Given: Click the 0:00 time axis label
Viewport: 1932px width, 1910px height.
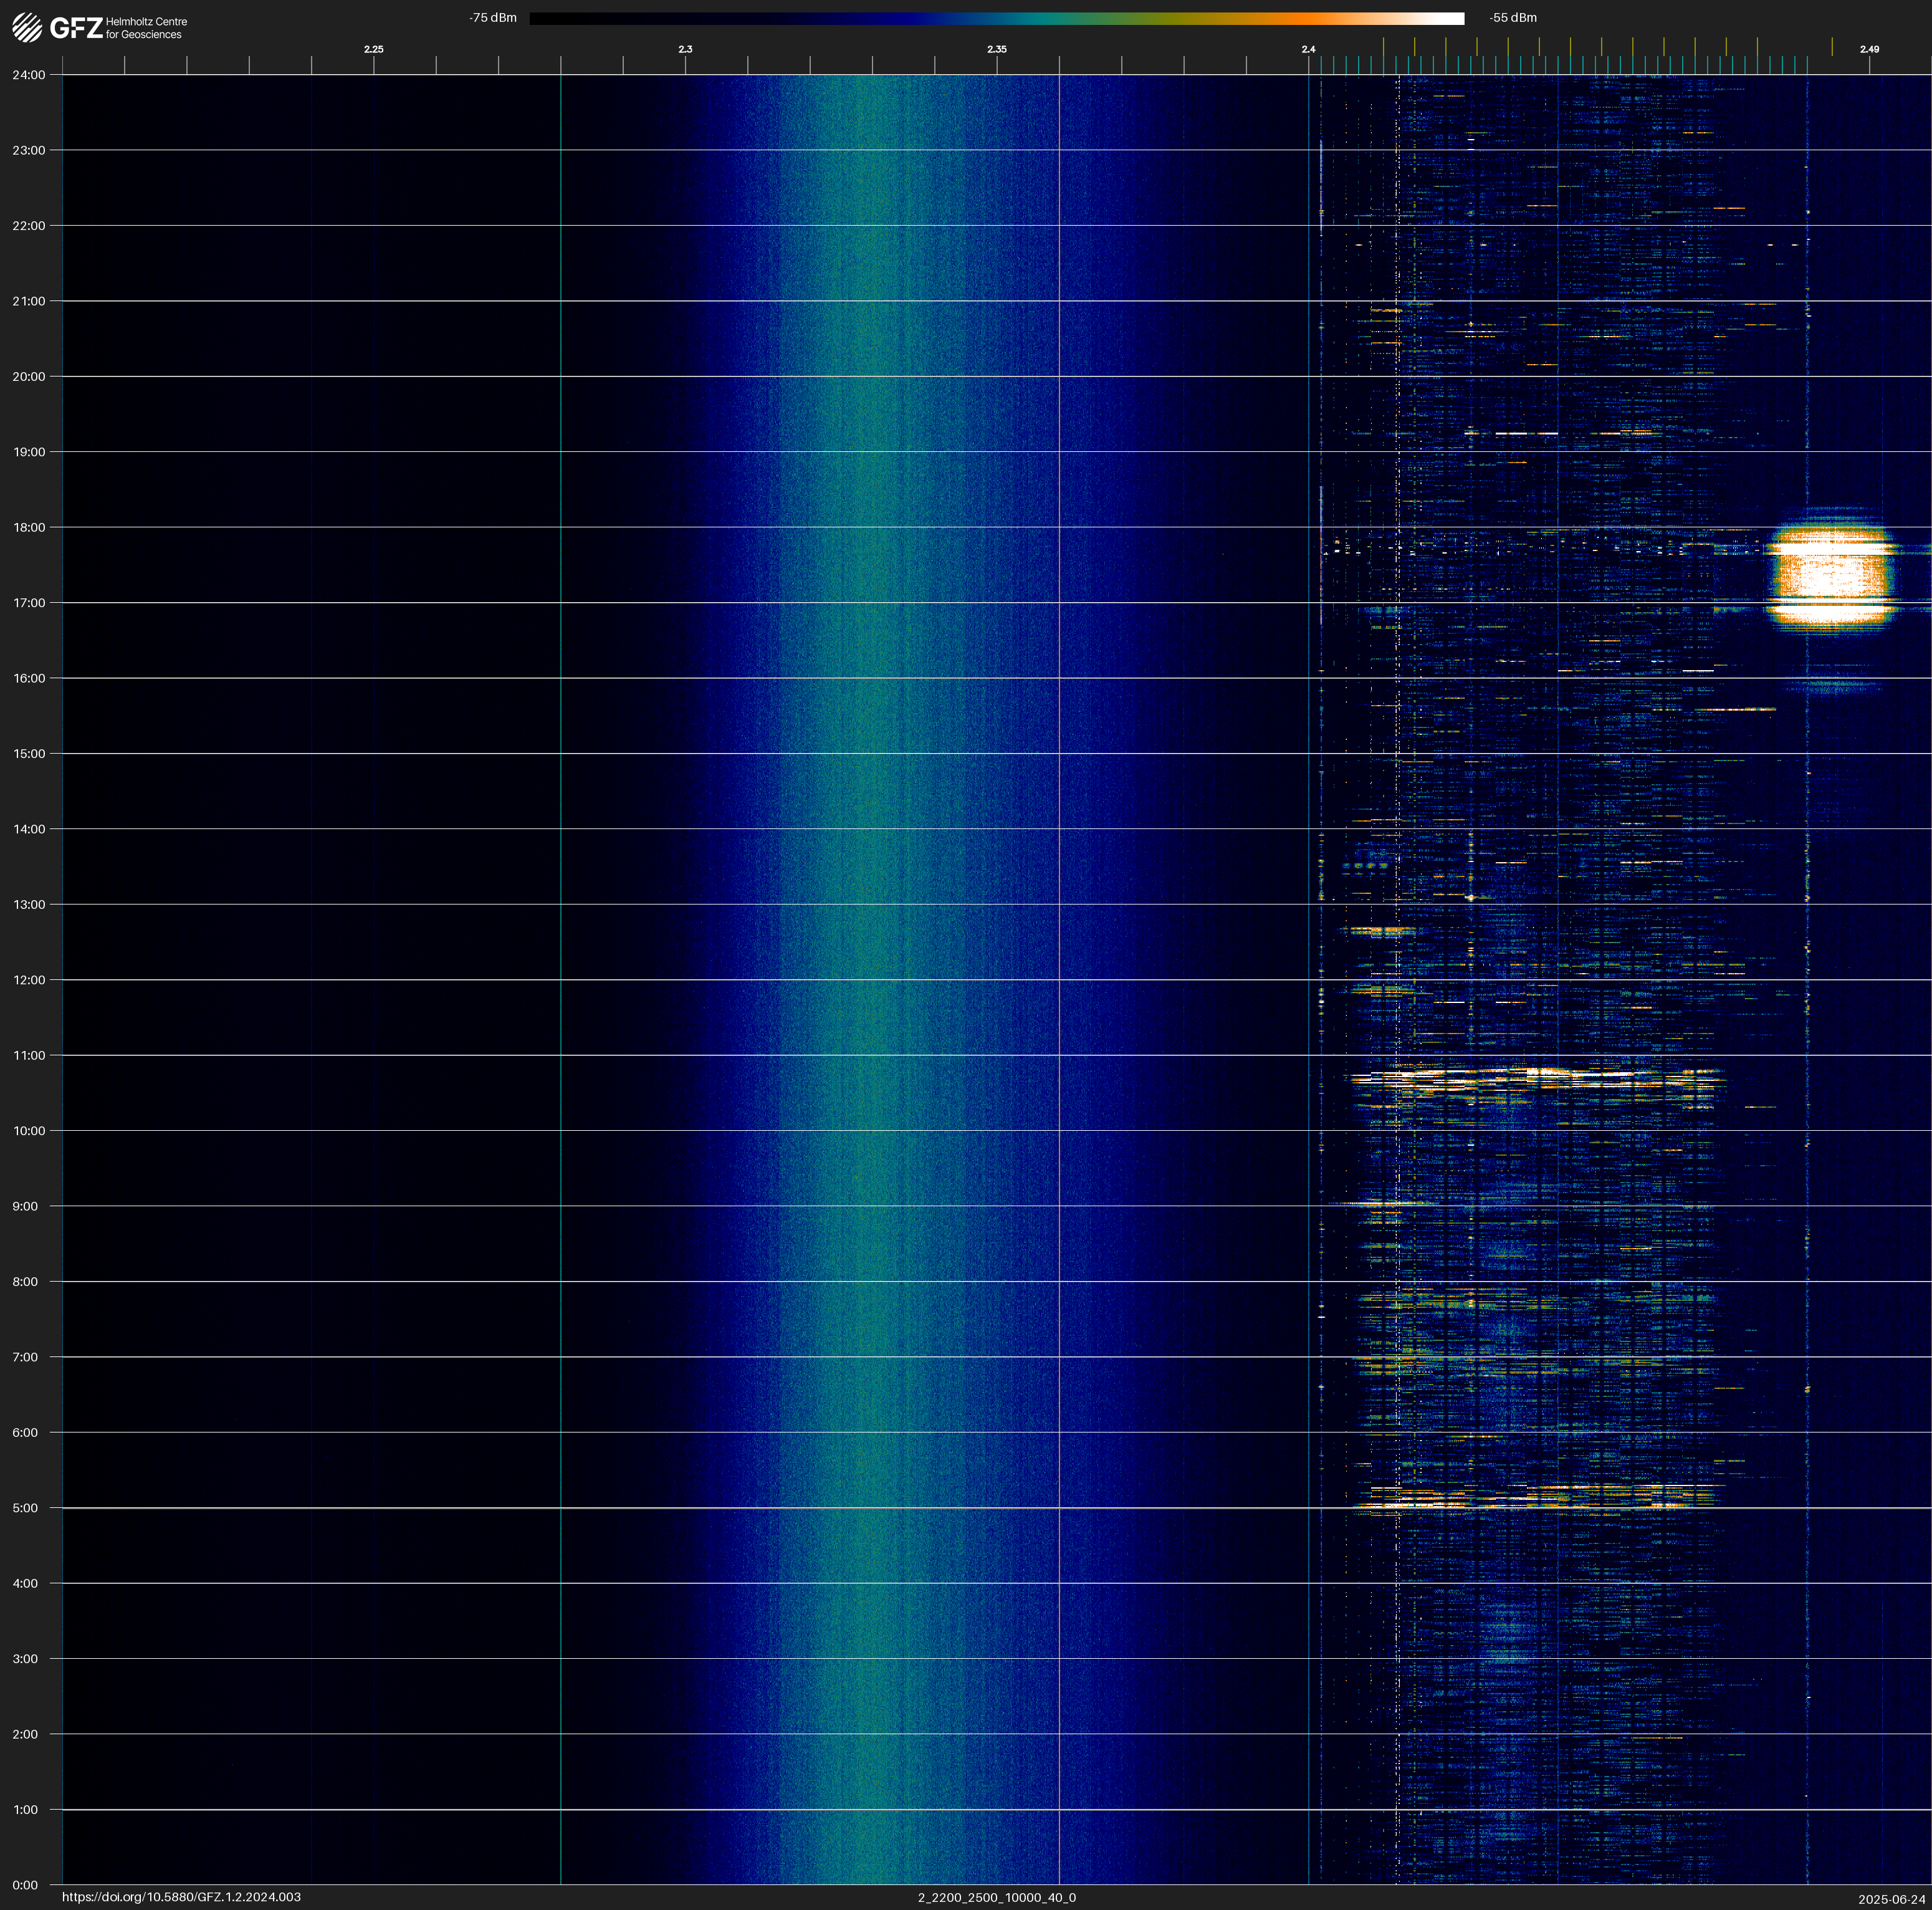Looking at the screenshot, I should (x=25, y=1885).
